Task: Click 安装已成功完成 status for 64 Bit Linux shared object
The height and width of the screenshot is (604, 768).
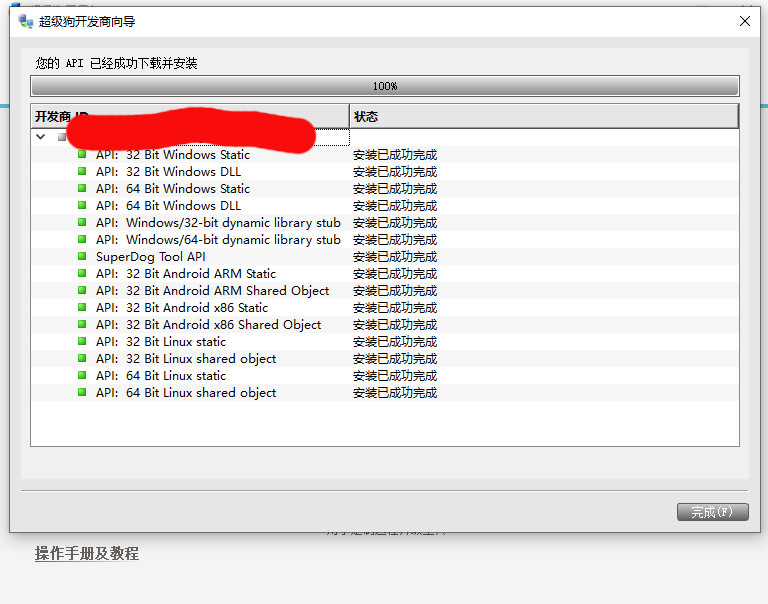Action: (395, 392)
